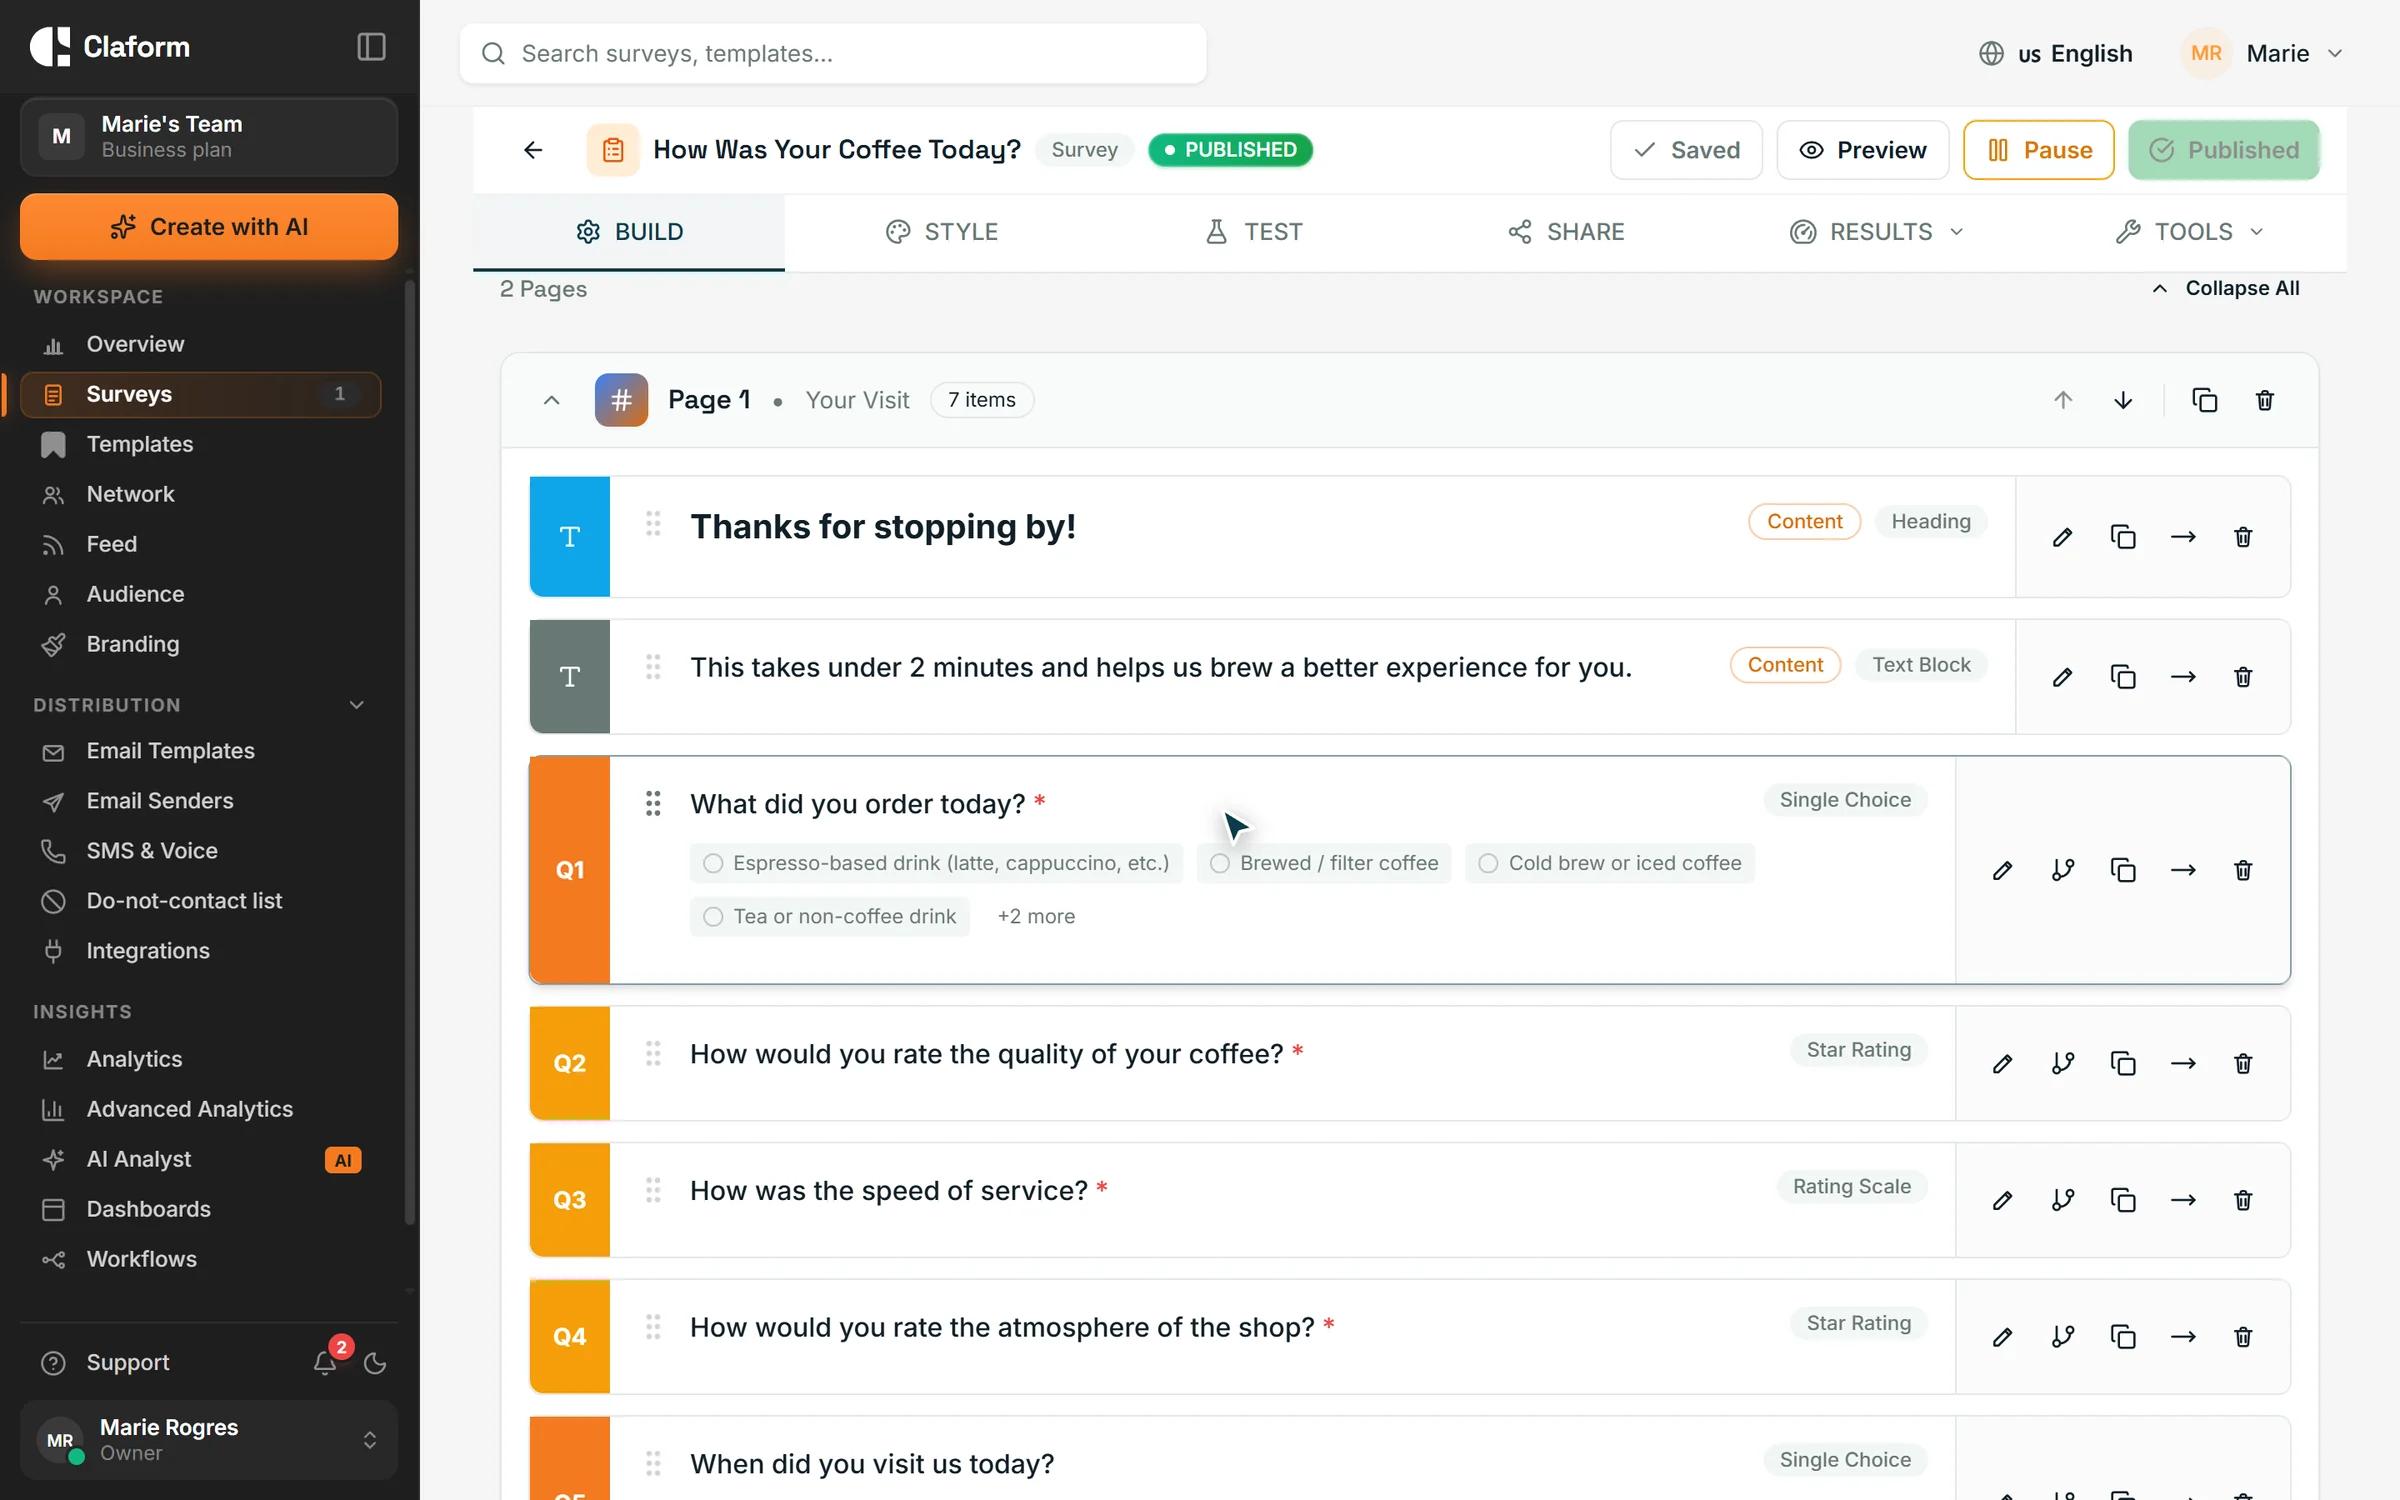The width and height of the screenshot is (2400, 1500).
Task: Open the Share tab
Action: click(x=1565, y=232)
